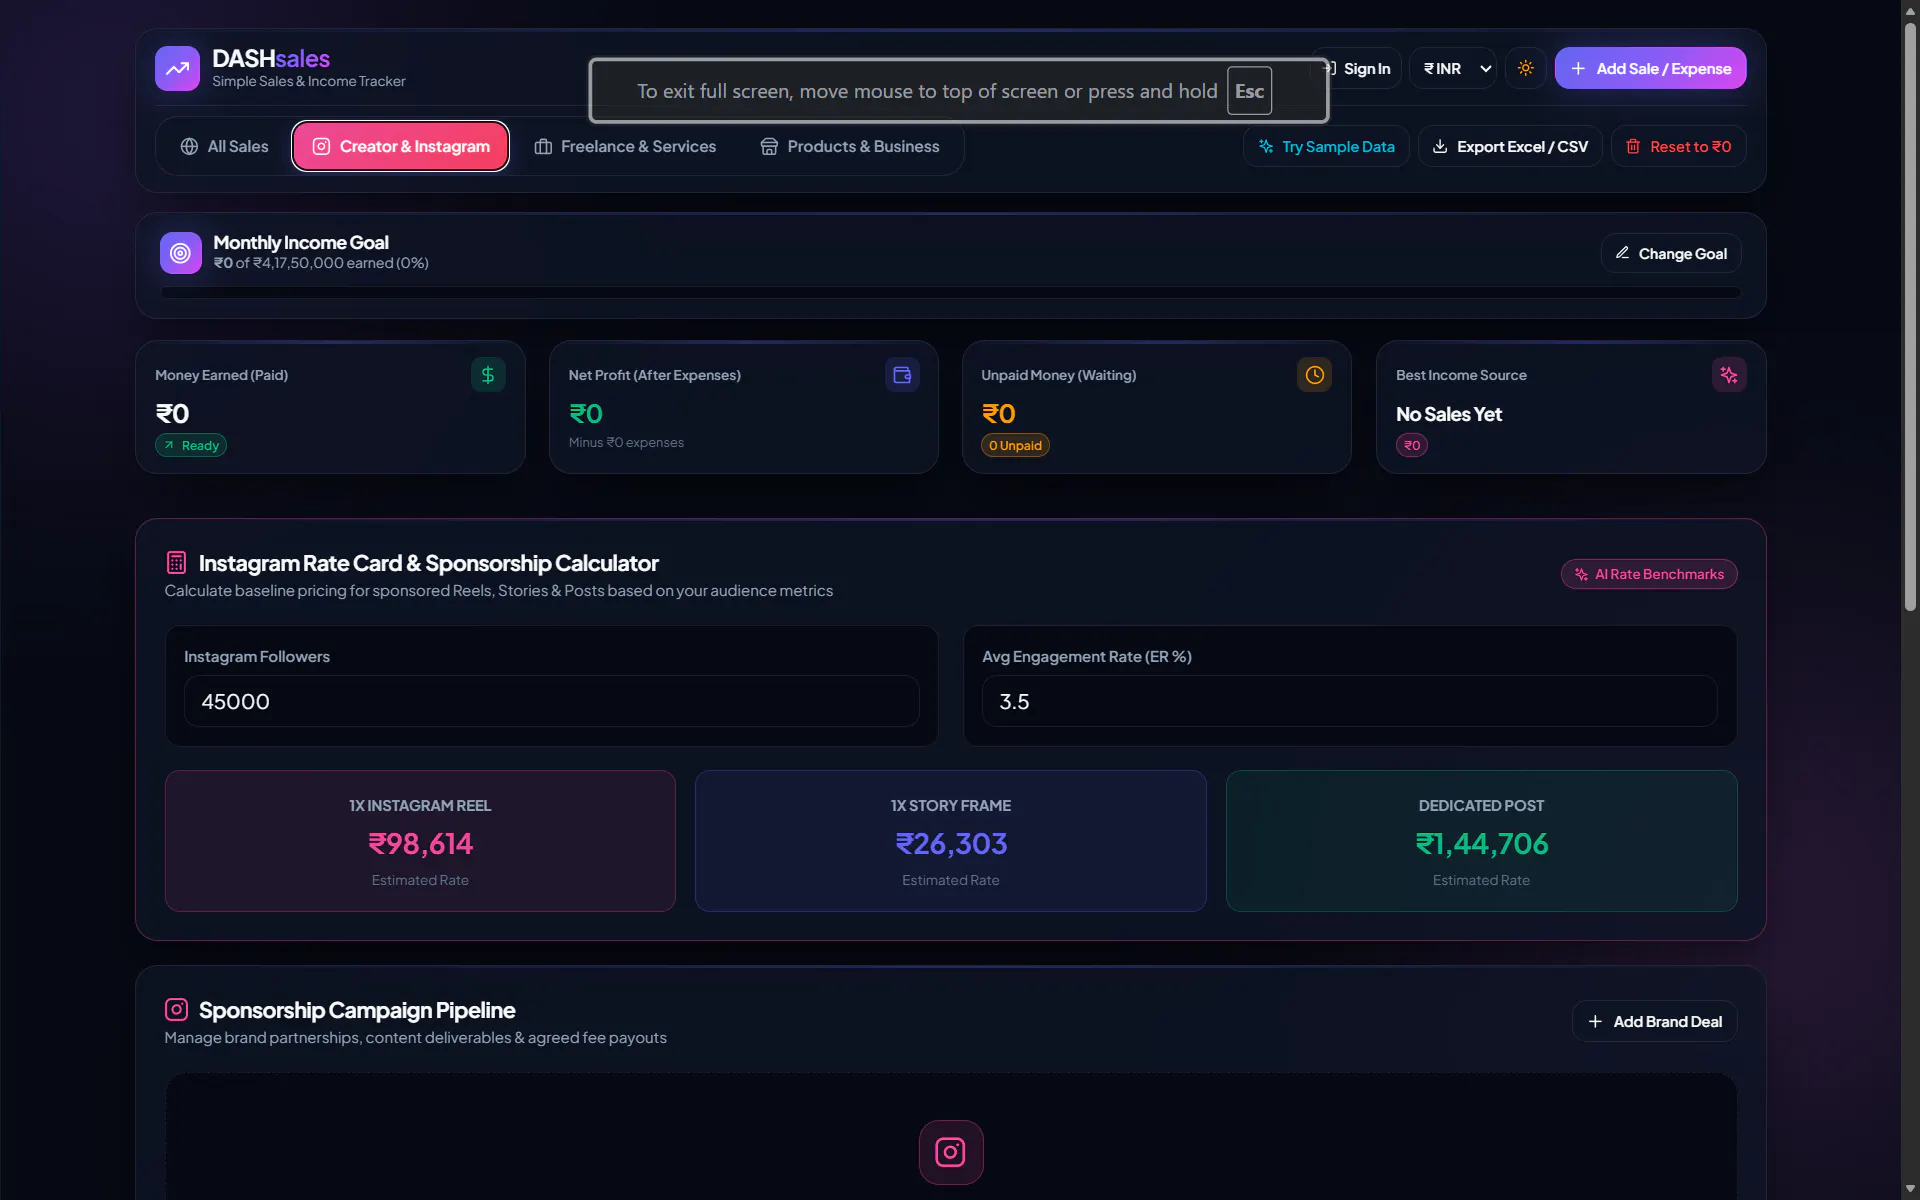The height and width of the screenshot is (1200, 1920).
Task: Click the Change Goal button
Action: 1671,253
